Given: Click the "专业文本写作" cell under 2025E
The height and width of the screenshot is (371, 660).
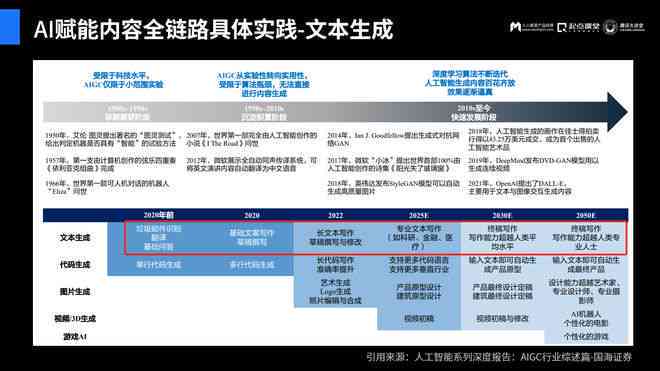Looking at the screenshot, I should [x=419, y=238].
